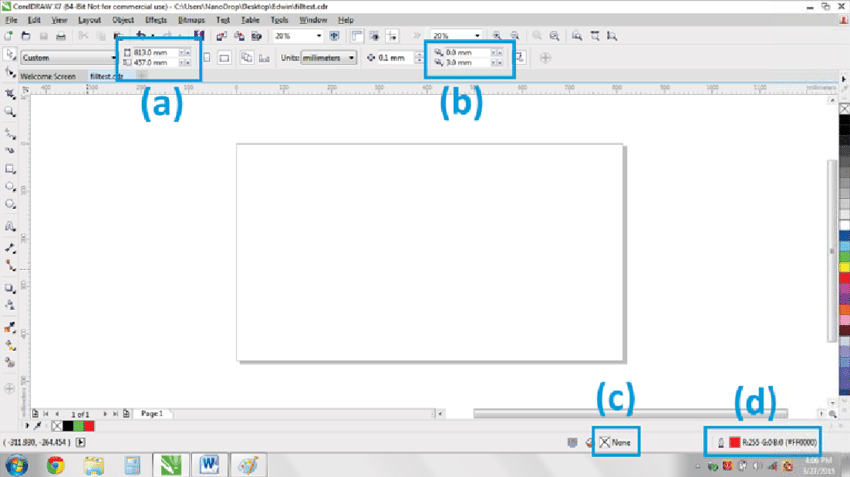Click the Print icon in the standard toolbar
The width and height of the screenshot is (850, 477).
pos(60,36)
